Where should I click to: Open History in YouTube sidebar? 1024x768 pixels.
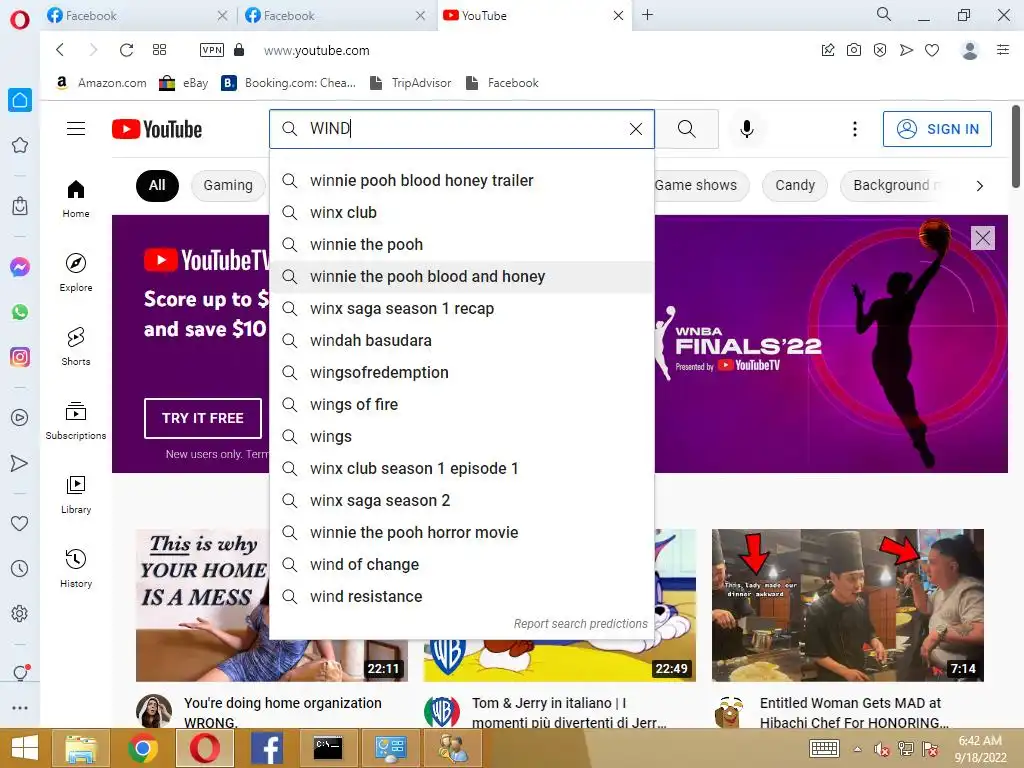(x=76, y=568)
